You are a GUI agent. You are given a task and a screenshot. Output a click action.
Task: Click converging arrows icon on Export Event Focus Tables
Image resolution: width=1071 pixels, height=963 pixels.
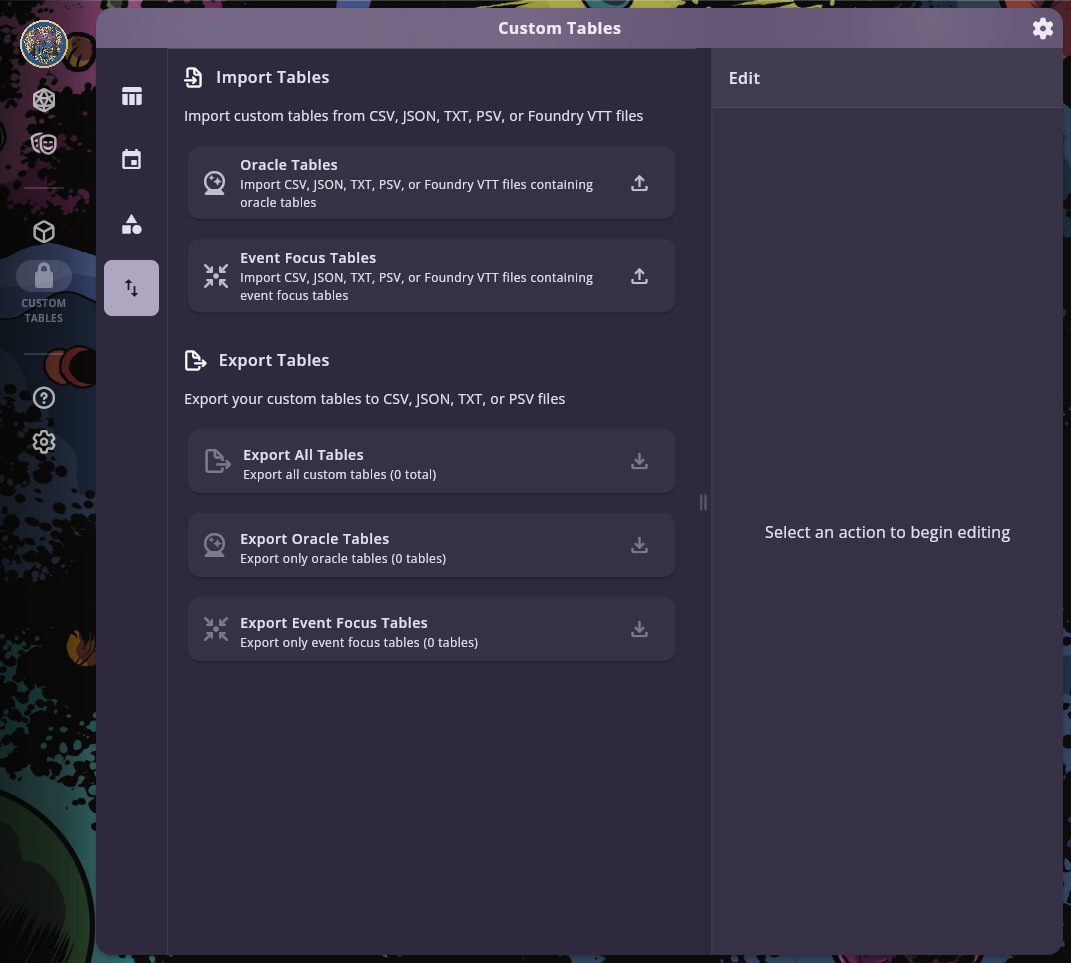[x=216, y=629]
